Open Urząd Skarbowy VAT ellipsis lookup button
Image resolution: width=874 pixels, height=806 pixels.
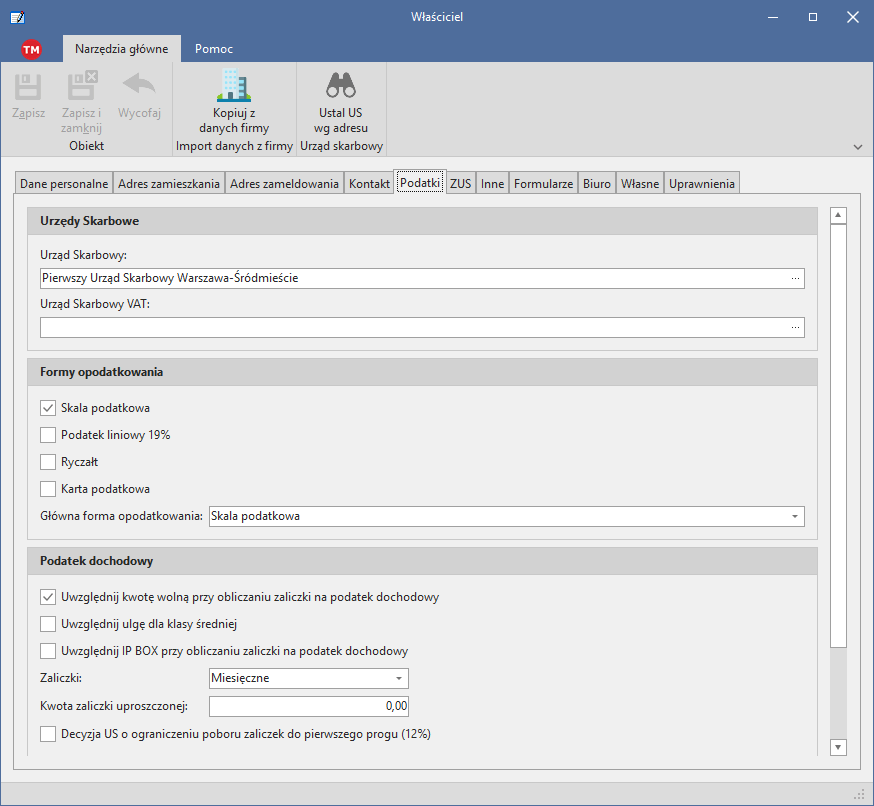[795, 327]
